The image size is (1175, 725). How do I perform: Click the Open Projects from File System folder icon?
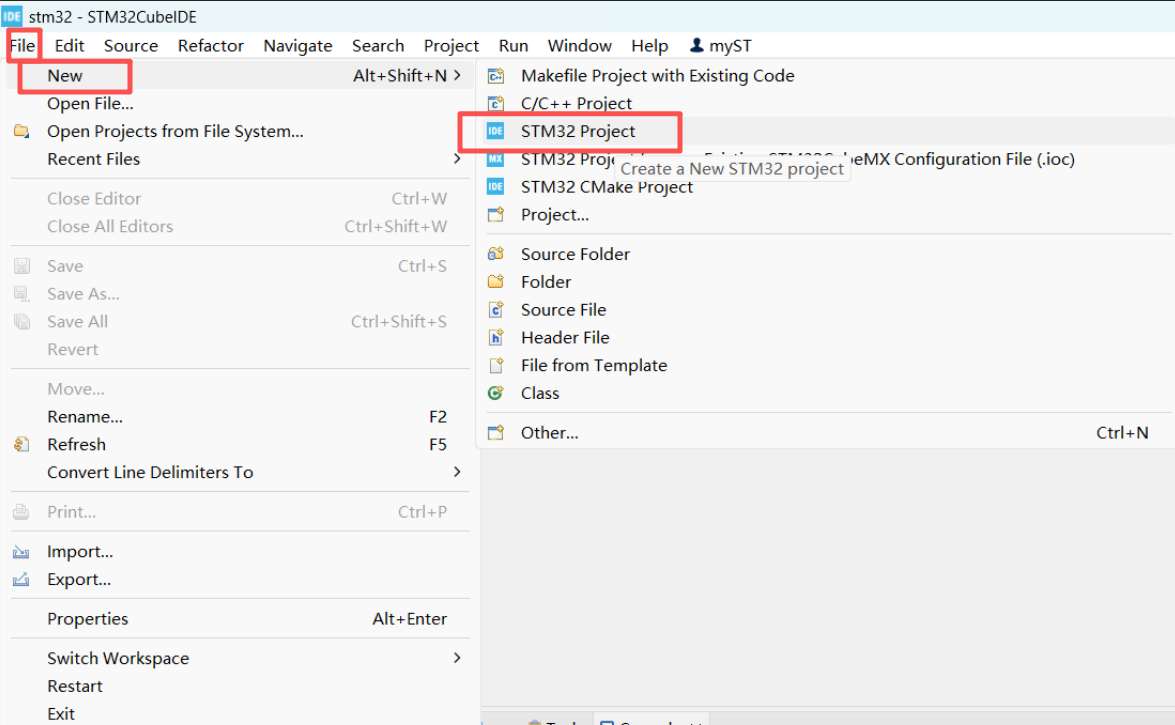click(x=22, y=131)
